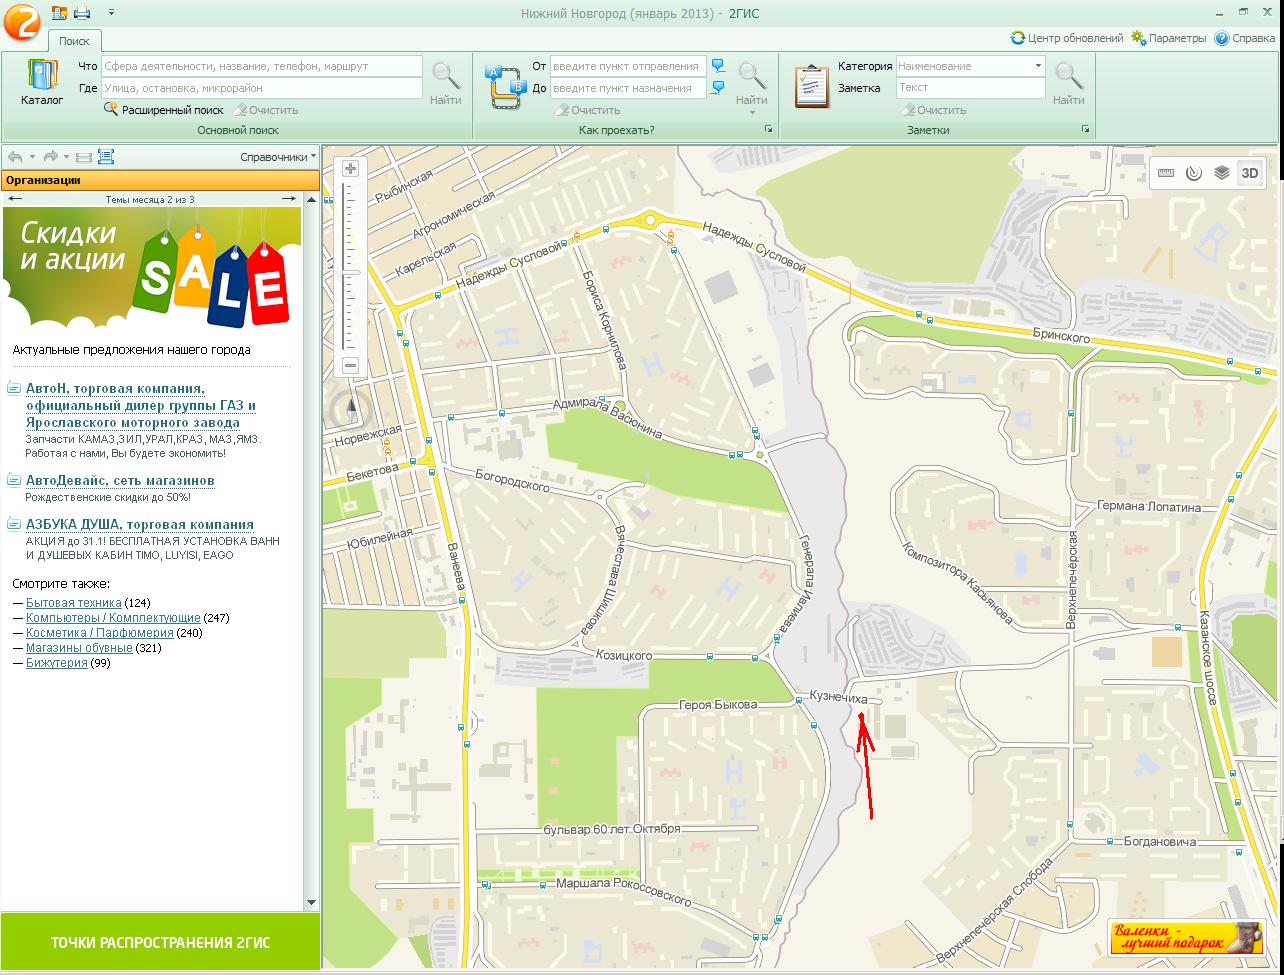
Task: Switch to the Поиск ribbon tab
Action: [75, 41]
